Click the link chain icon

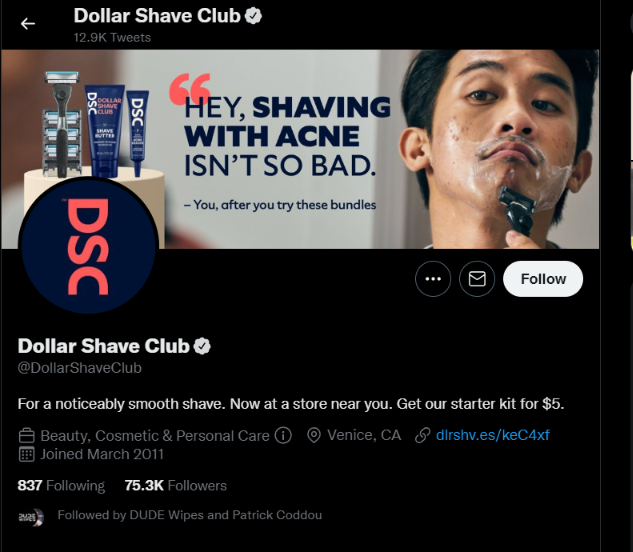(423, 435)
